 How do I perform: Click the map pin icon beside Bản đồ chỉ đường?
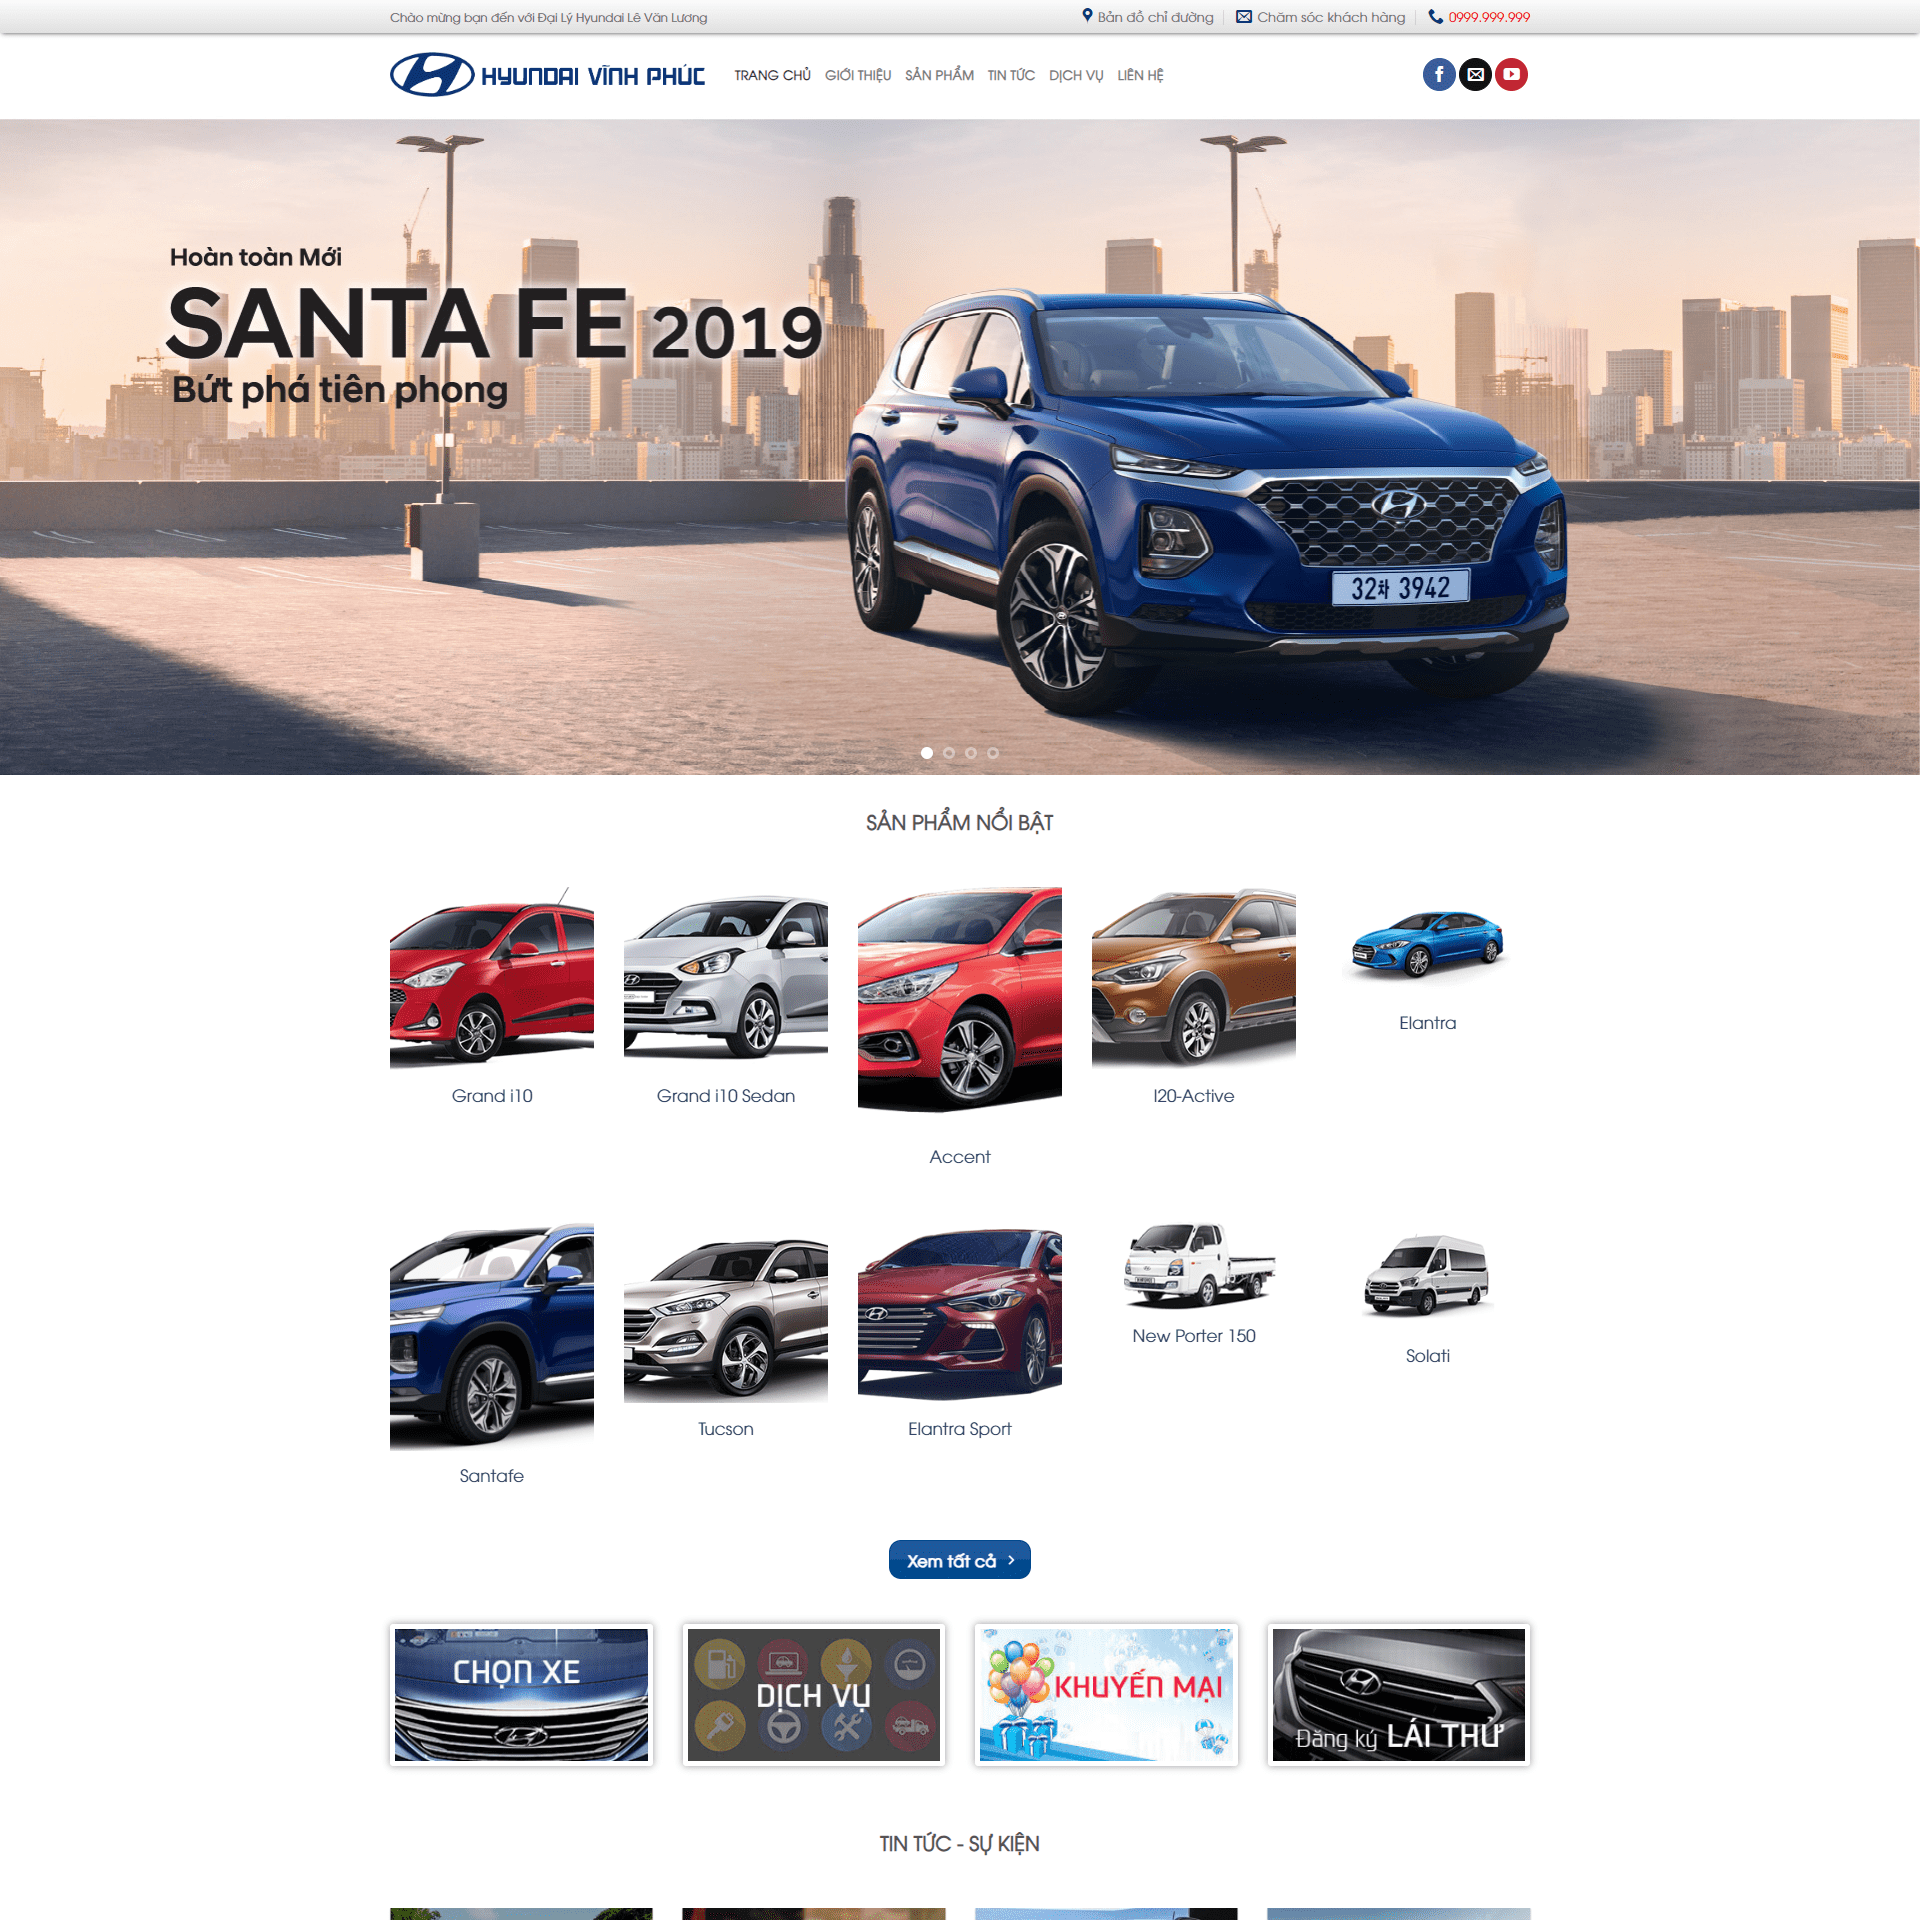click(1087, 16)
